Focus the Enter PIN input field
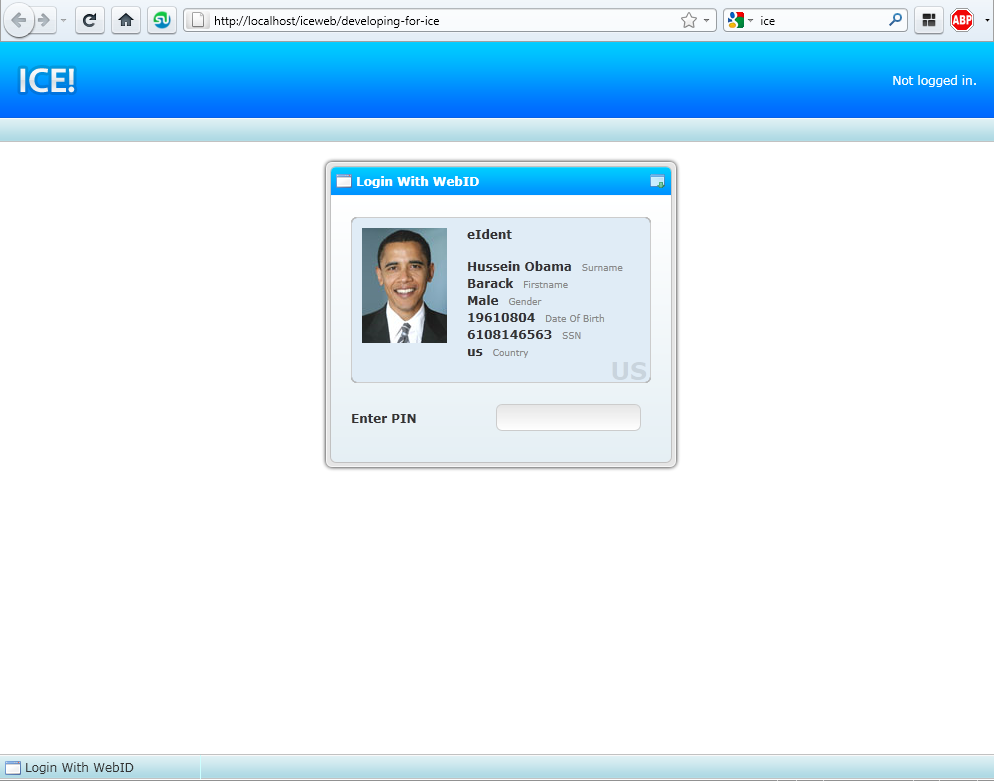This screenshot has width=994, height=781. click(x=568, y=418)
